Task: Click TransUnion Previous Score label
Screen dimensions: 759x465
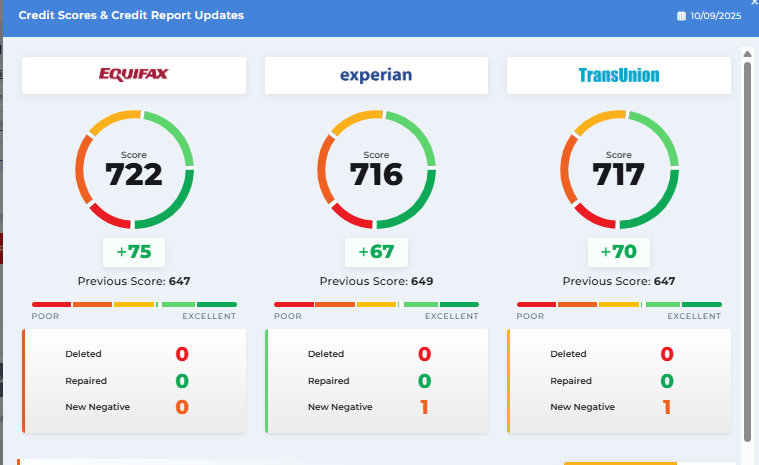Action: (619, 281)
